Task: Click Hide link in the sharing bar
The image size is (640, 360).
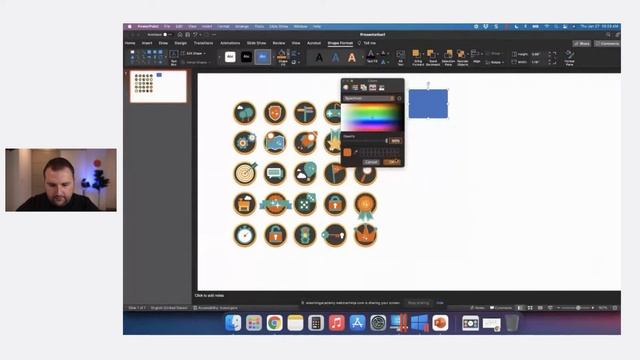Action: 440,303
